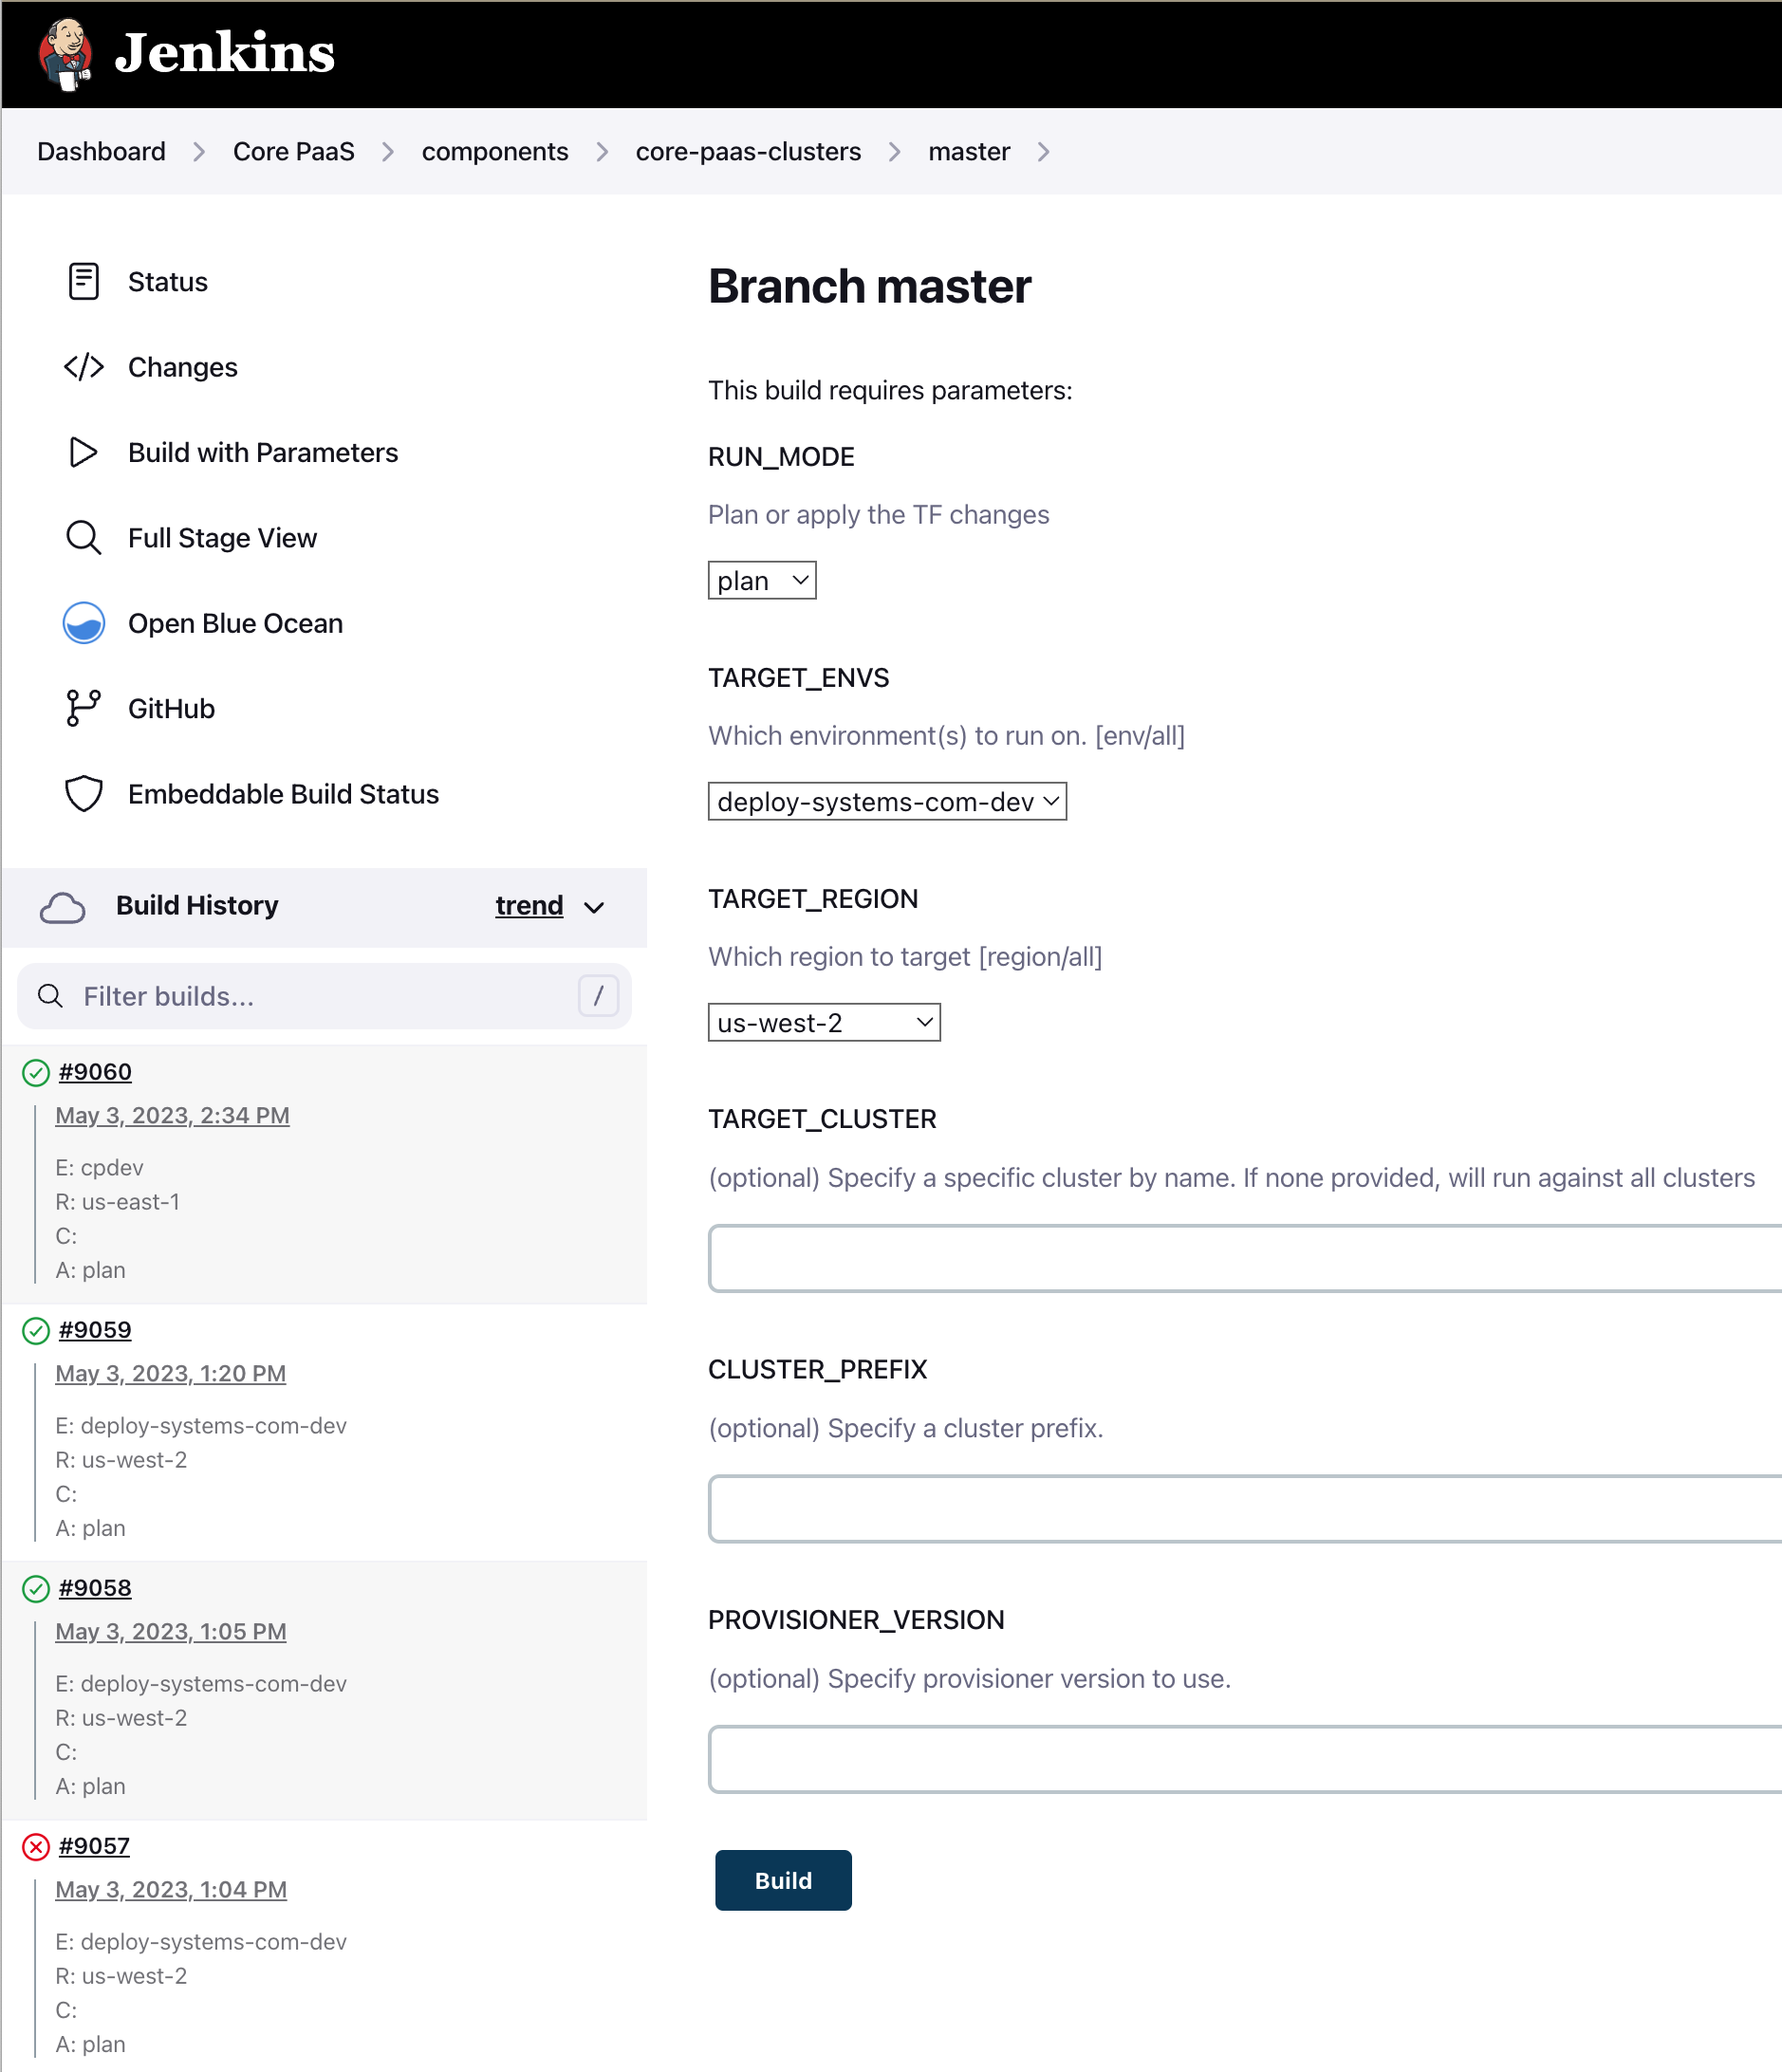Viewport: 1782px width, 2072px height.
Task: Open build #9060 link
Action: coord(95,1072)
